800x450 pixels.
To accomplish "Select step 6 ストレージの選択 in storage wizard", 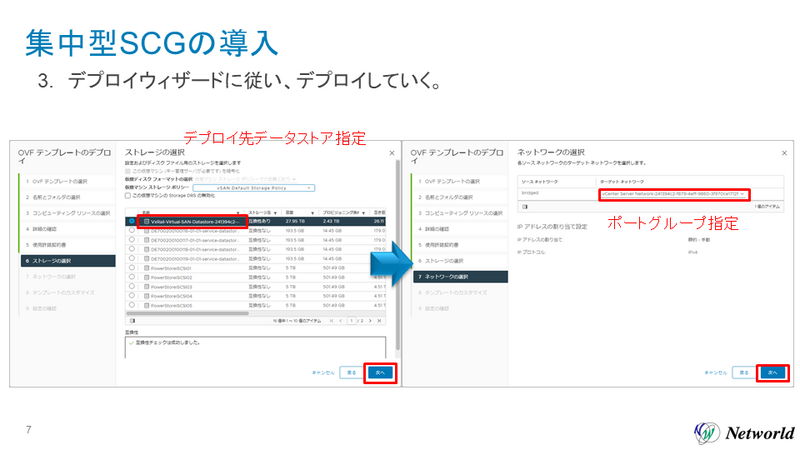I will click(68, 261).
